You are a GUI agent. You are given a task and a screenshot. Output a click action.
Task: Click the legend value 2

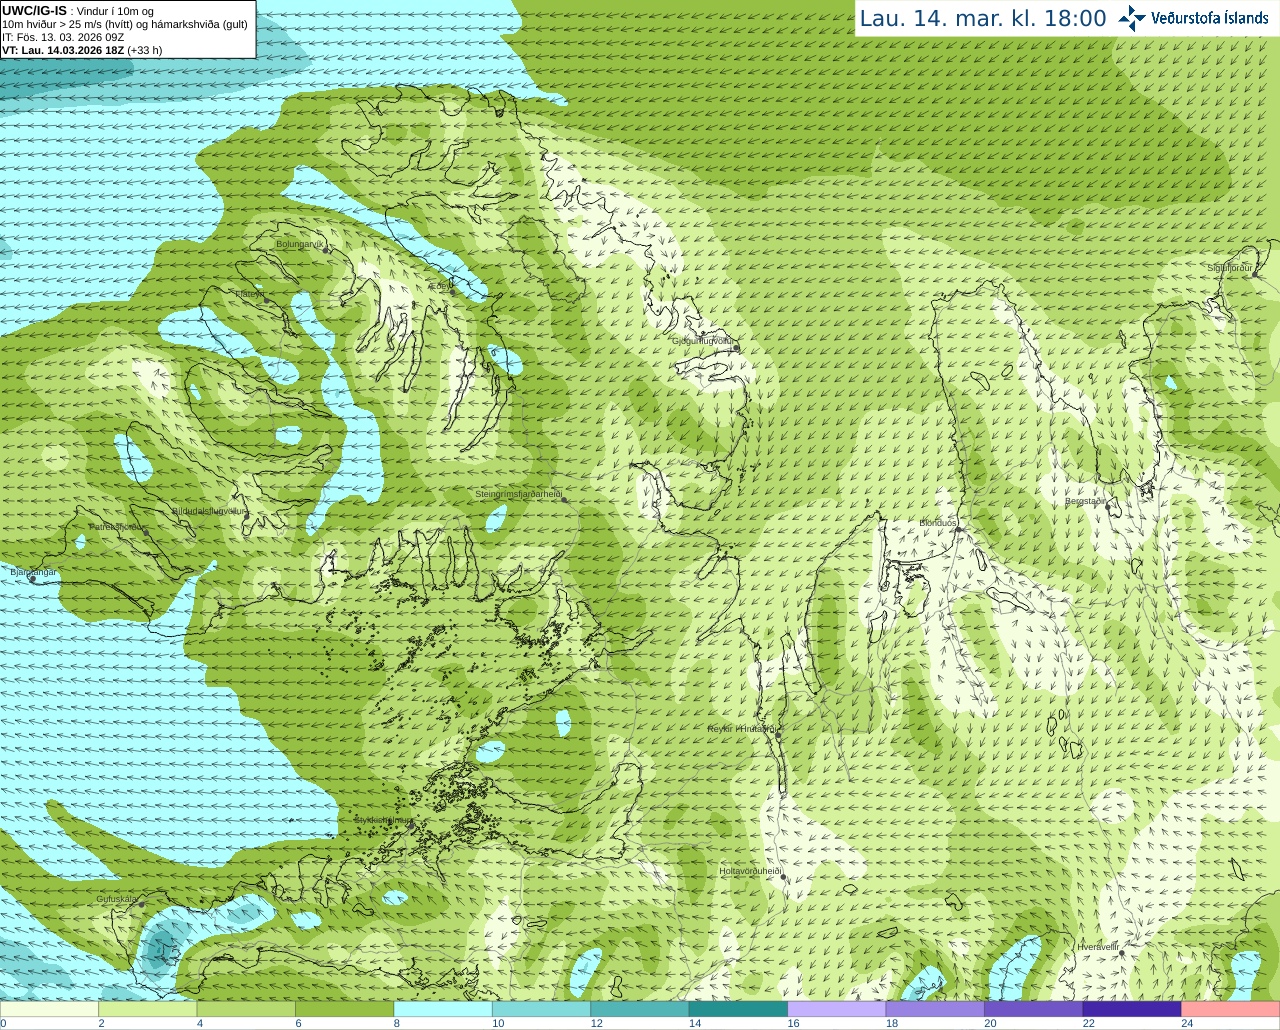click(102, 1023)
